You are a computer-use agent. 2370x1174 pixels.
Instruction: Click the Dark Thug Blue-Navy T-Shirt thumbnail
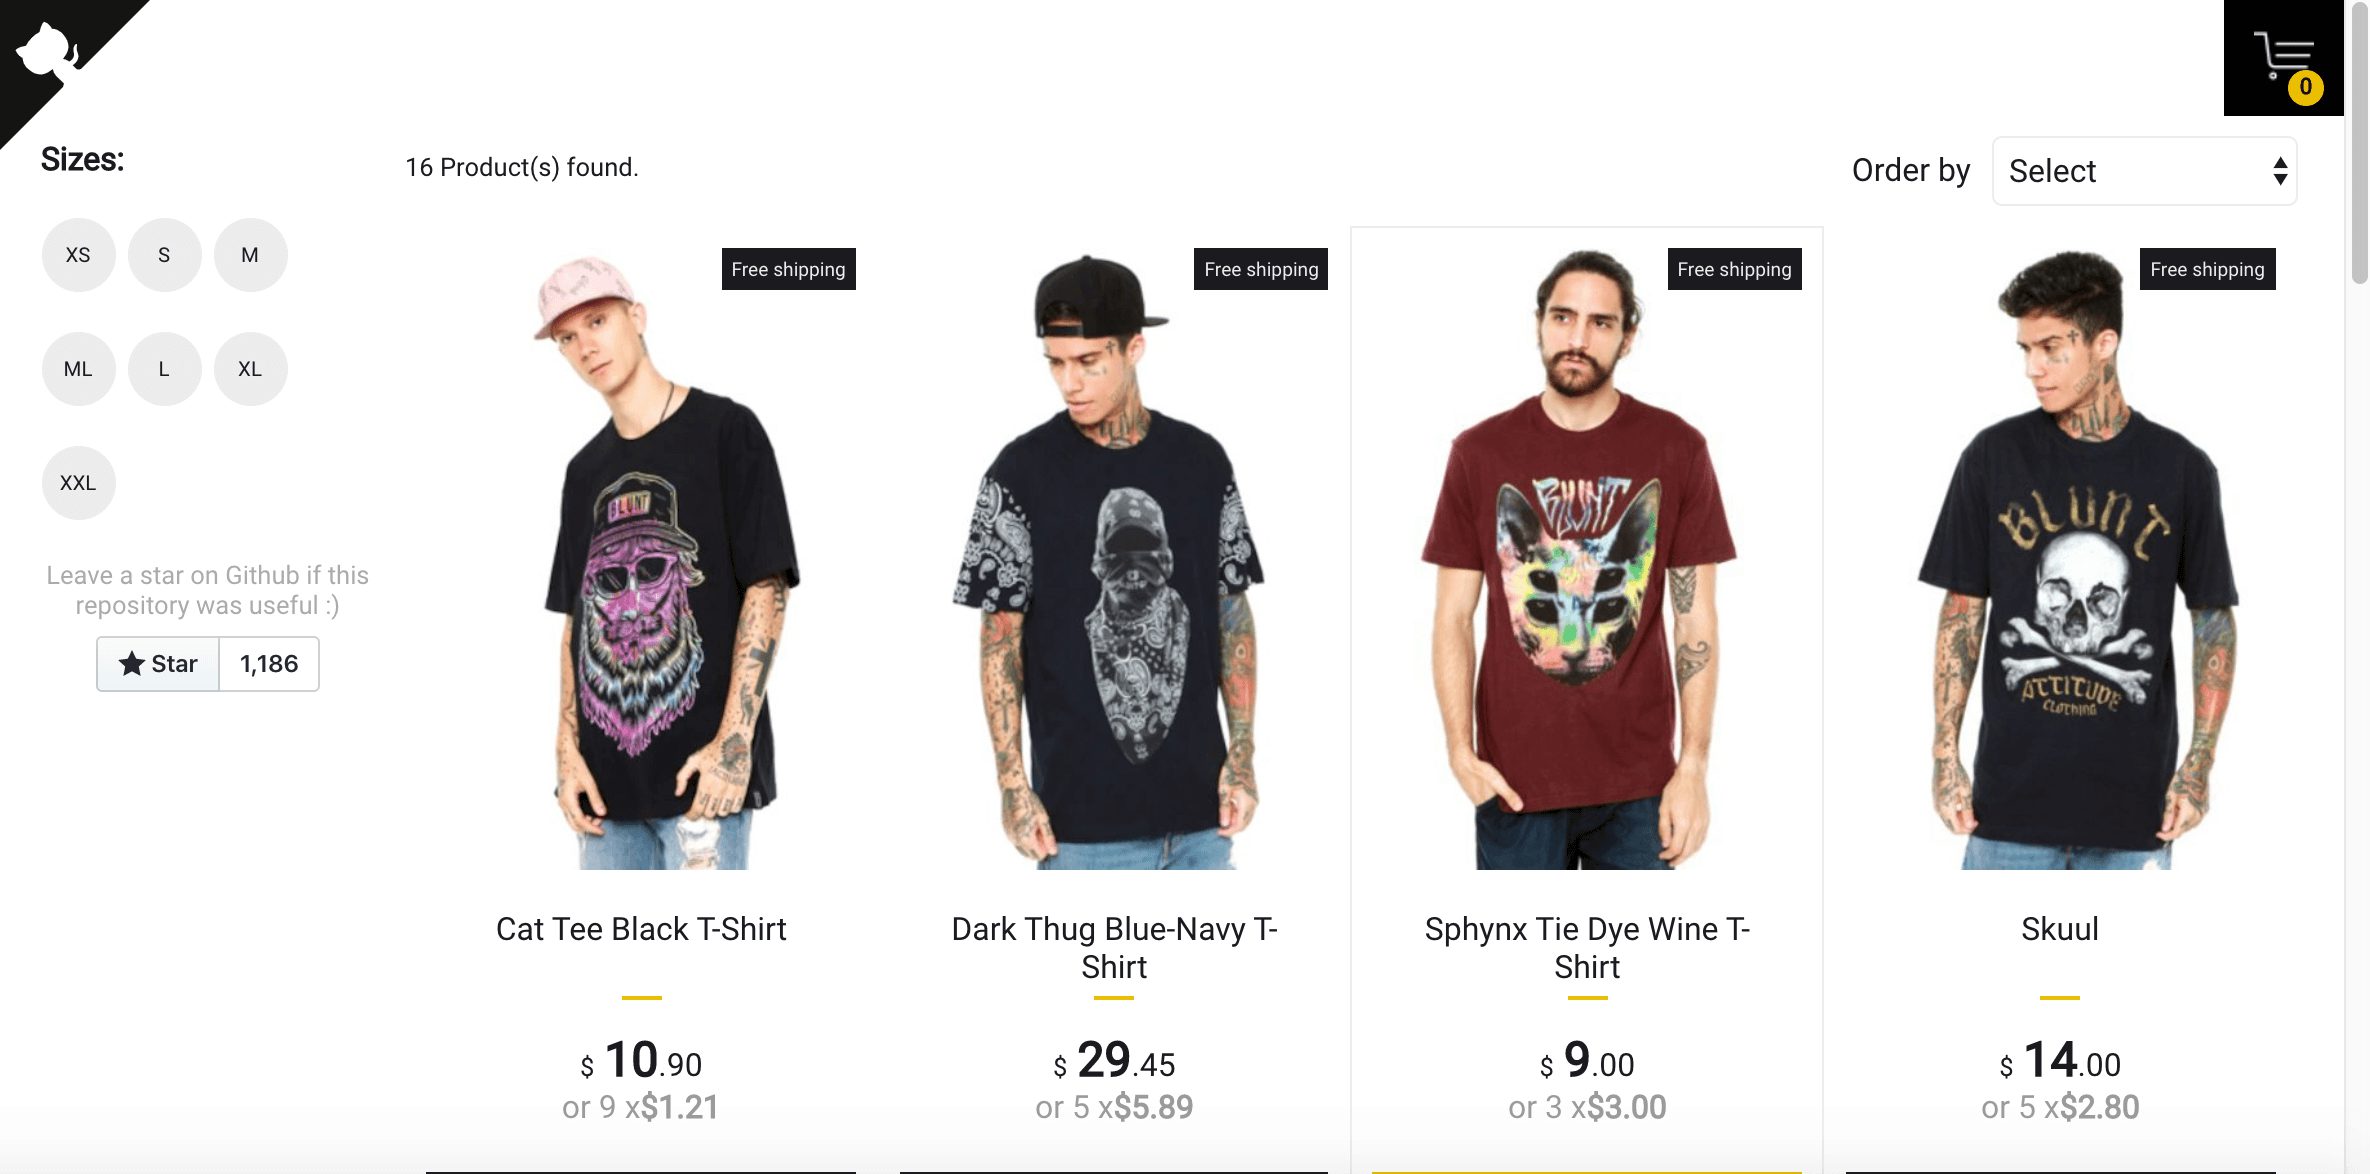click(1114, 559)
